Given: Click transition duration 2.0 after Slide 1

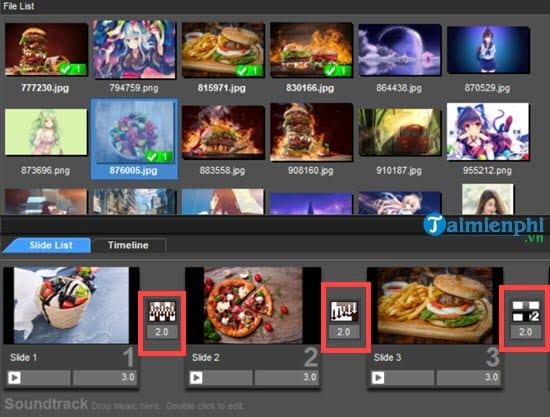Looking at the screenshot, I should pos(162,332).
